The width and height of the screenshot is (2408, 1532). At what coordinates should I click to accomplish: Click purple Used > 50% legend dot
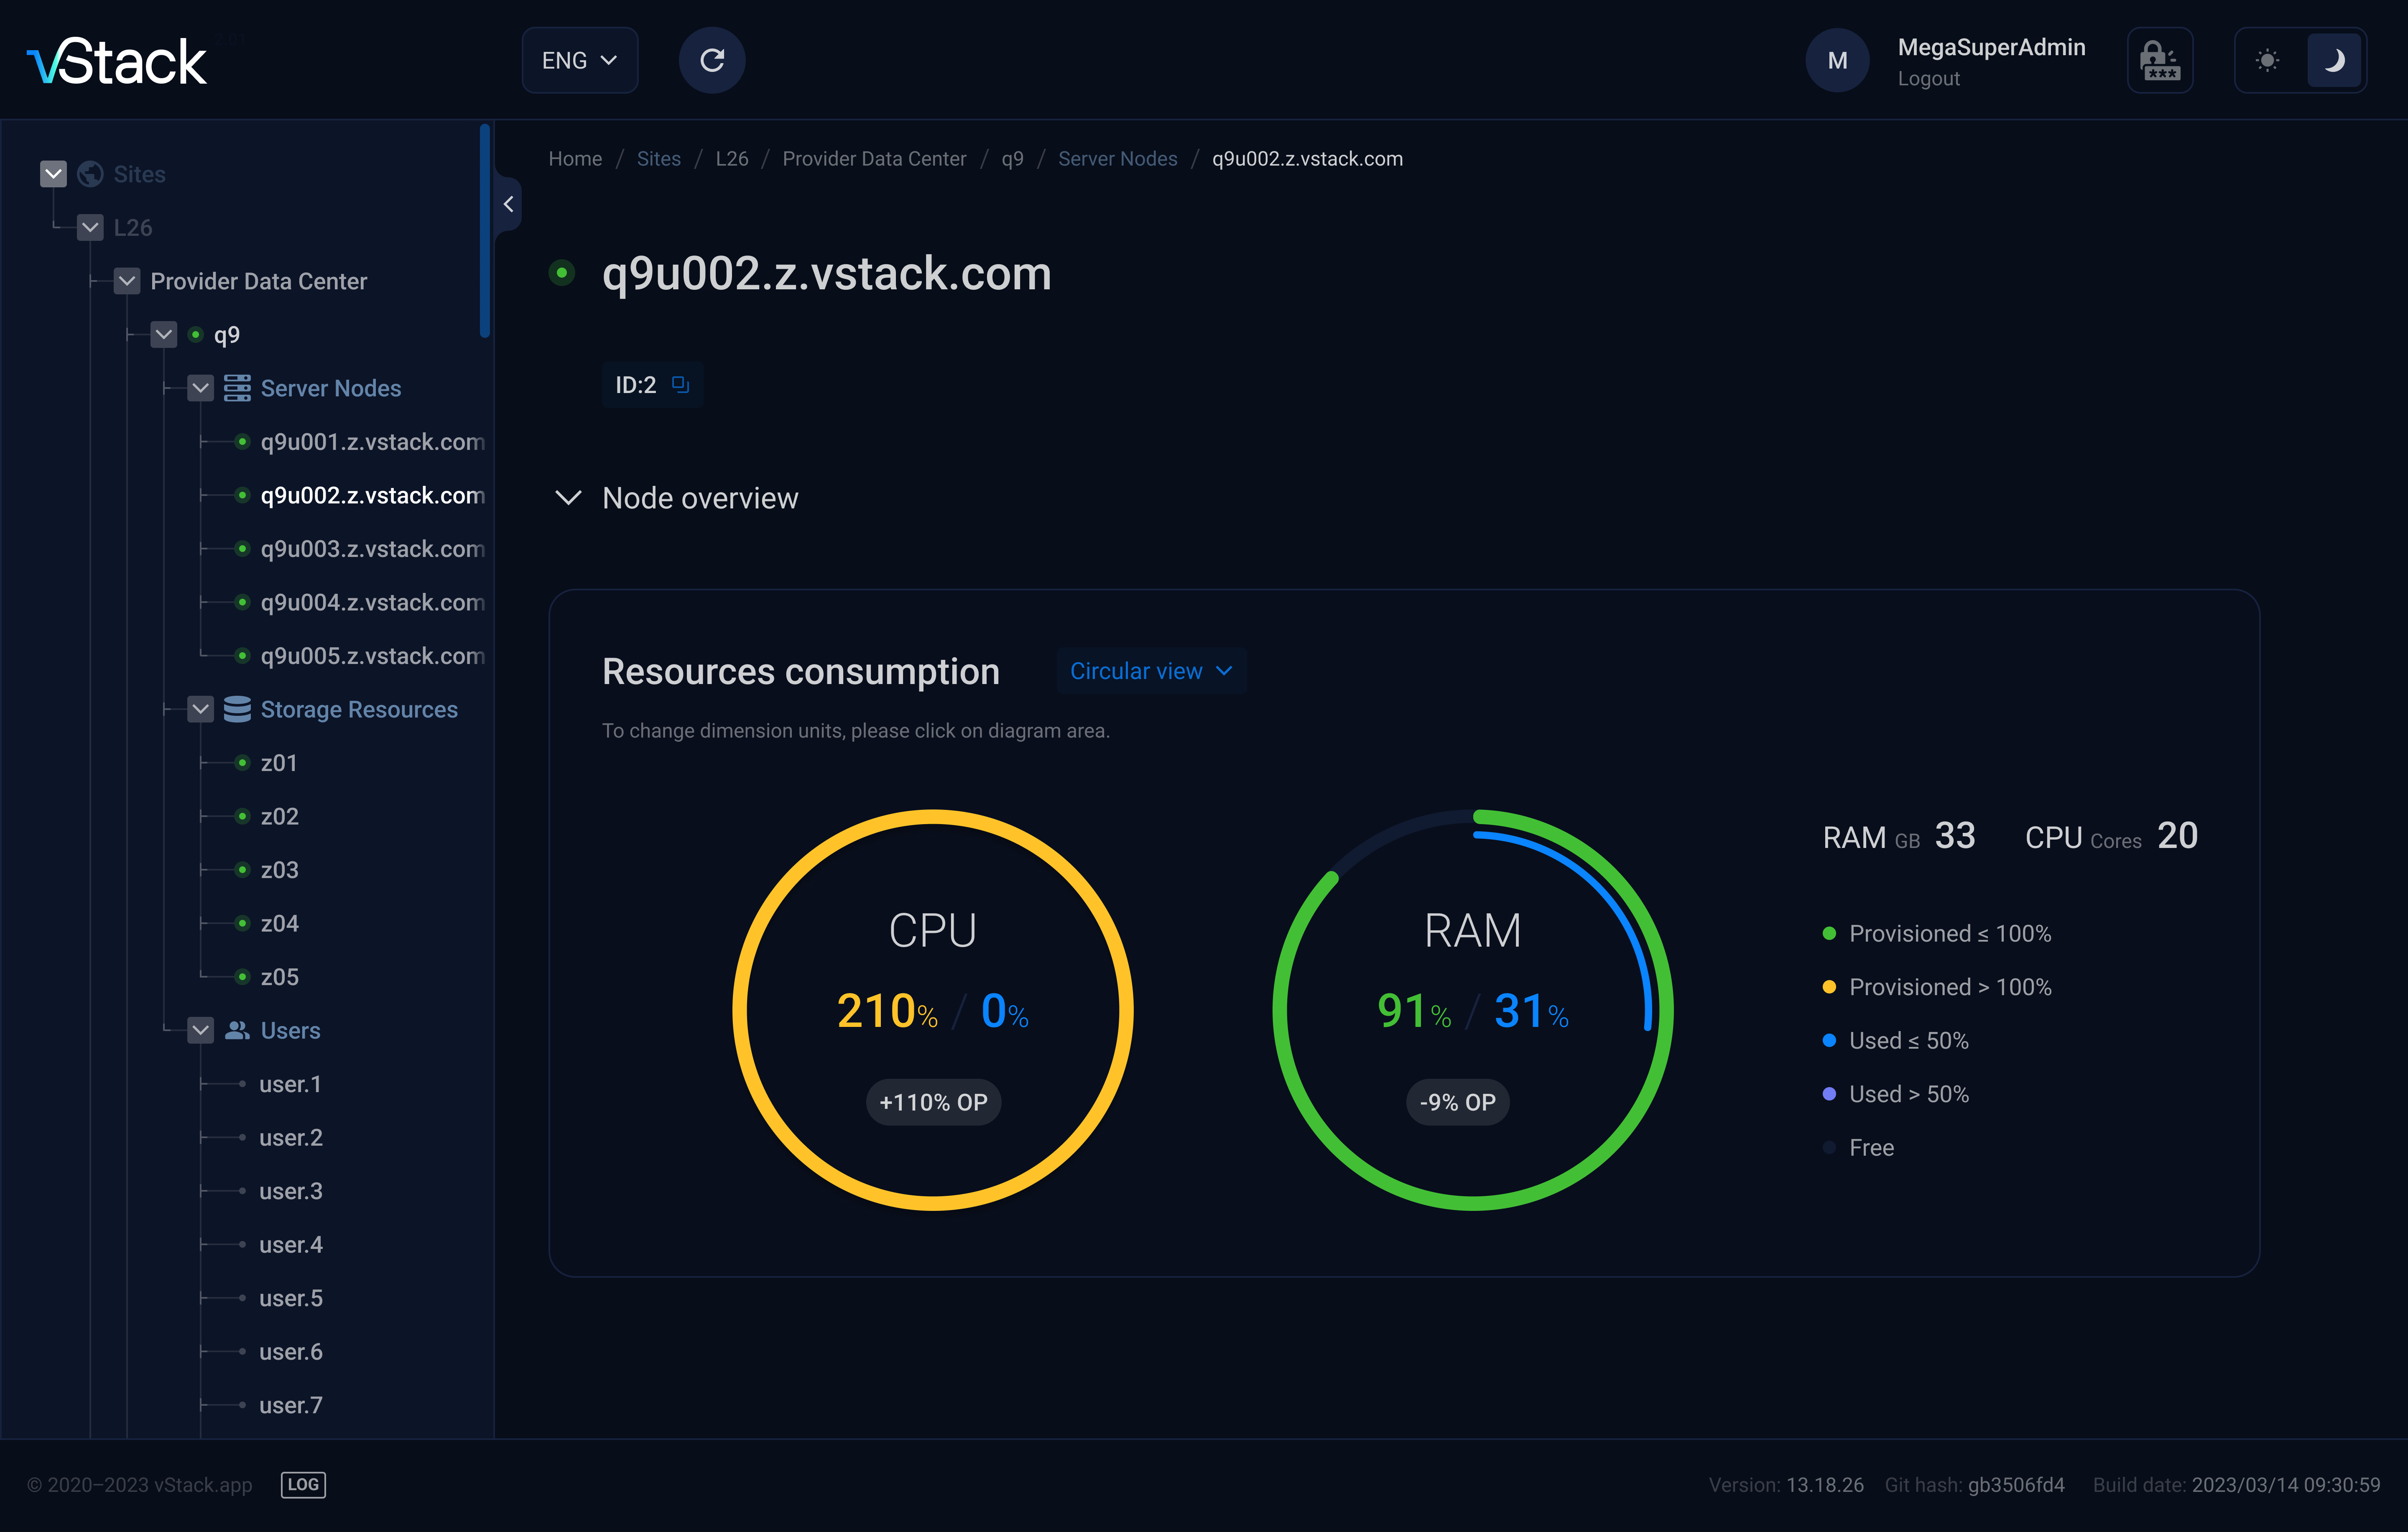1829,1094
